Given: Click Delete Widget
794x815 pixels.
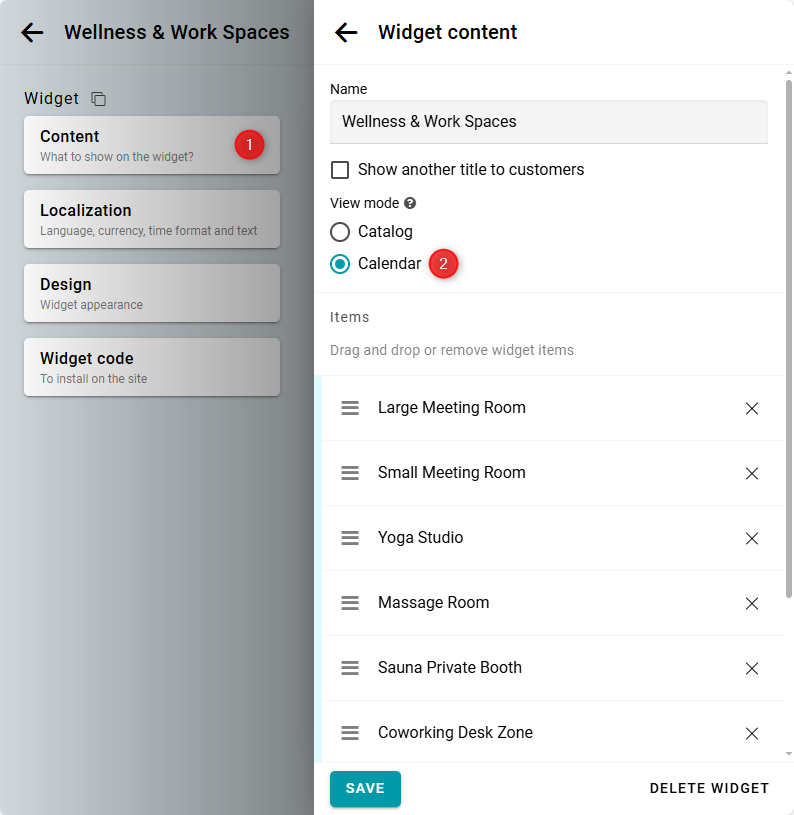Looking at the screenshot, I should point(709,788).
